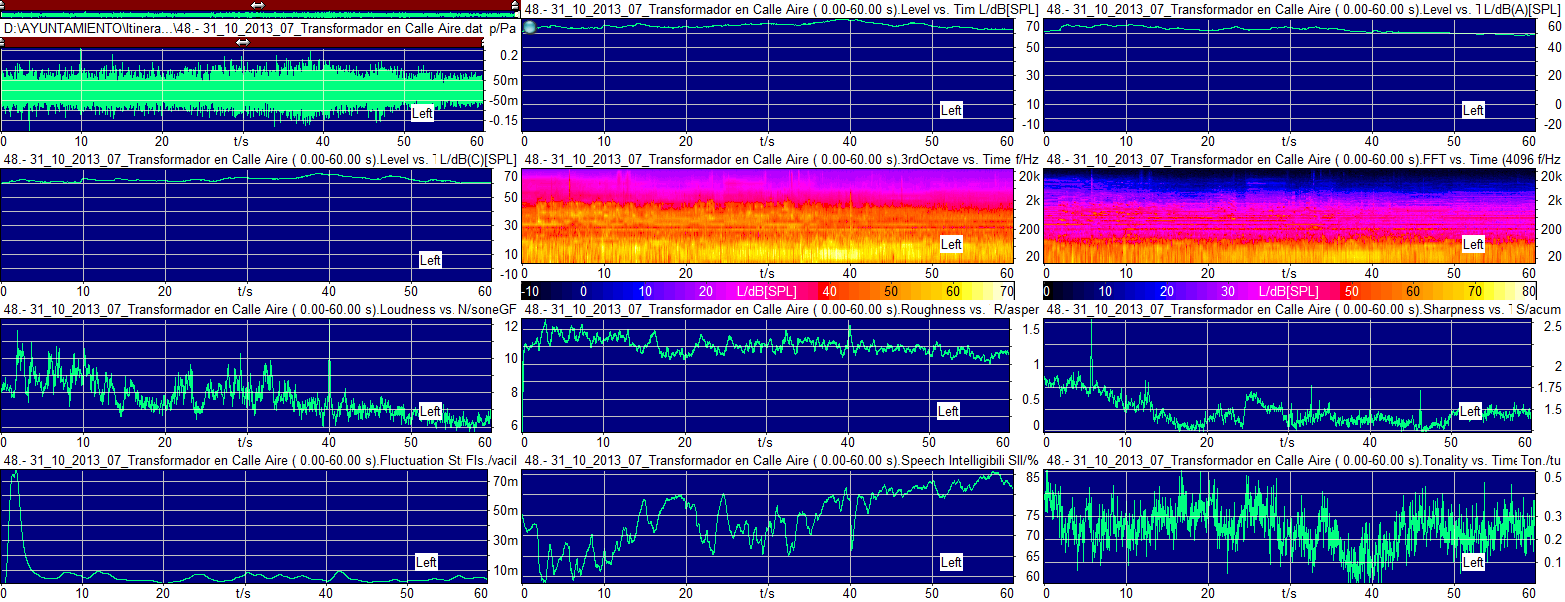Click the double-arrow handle on the top overview bar
1565x602 pixels.
coord(257,5)
